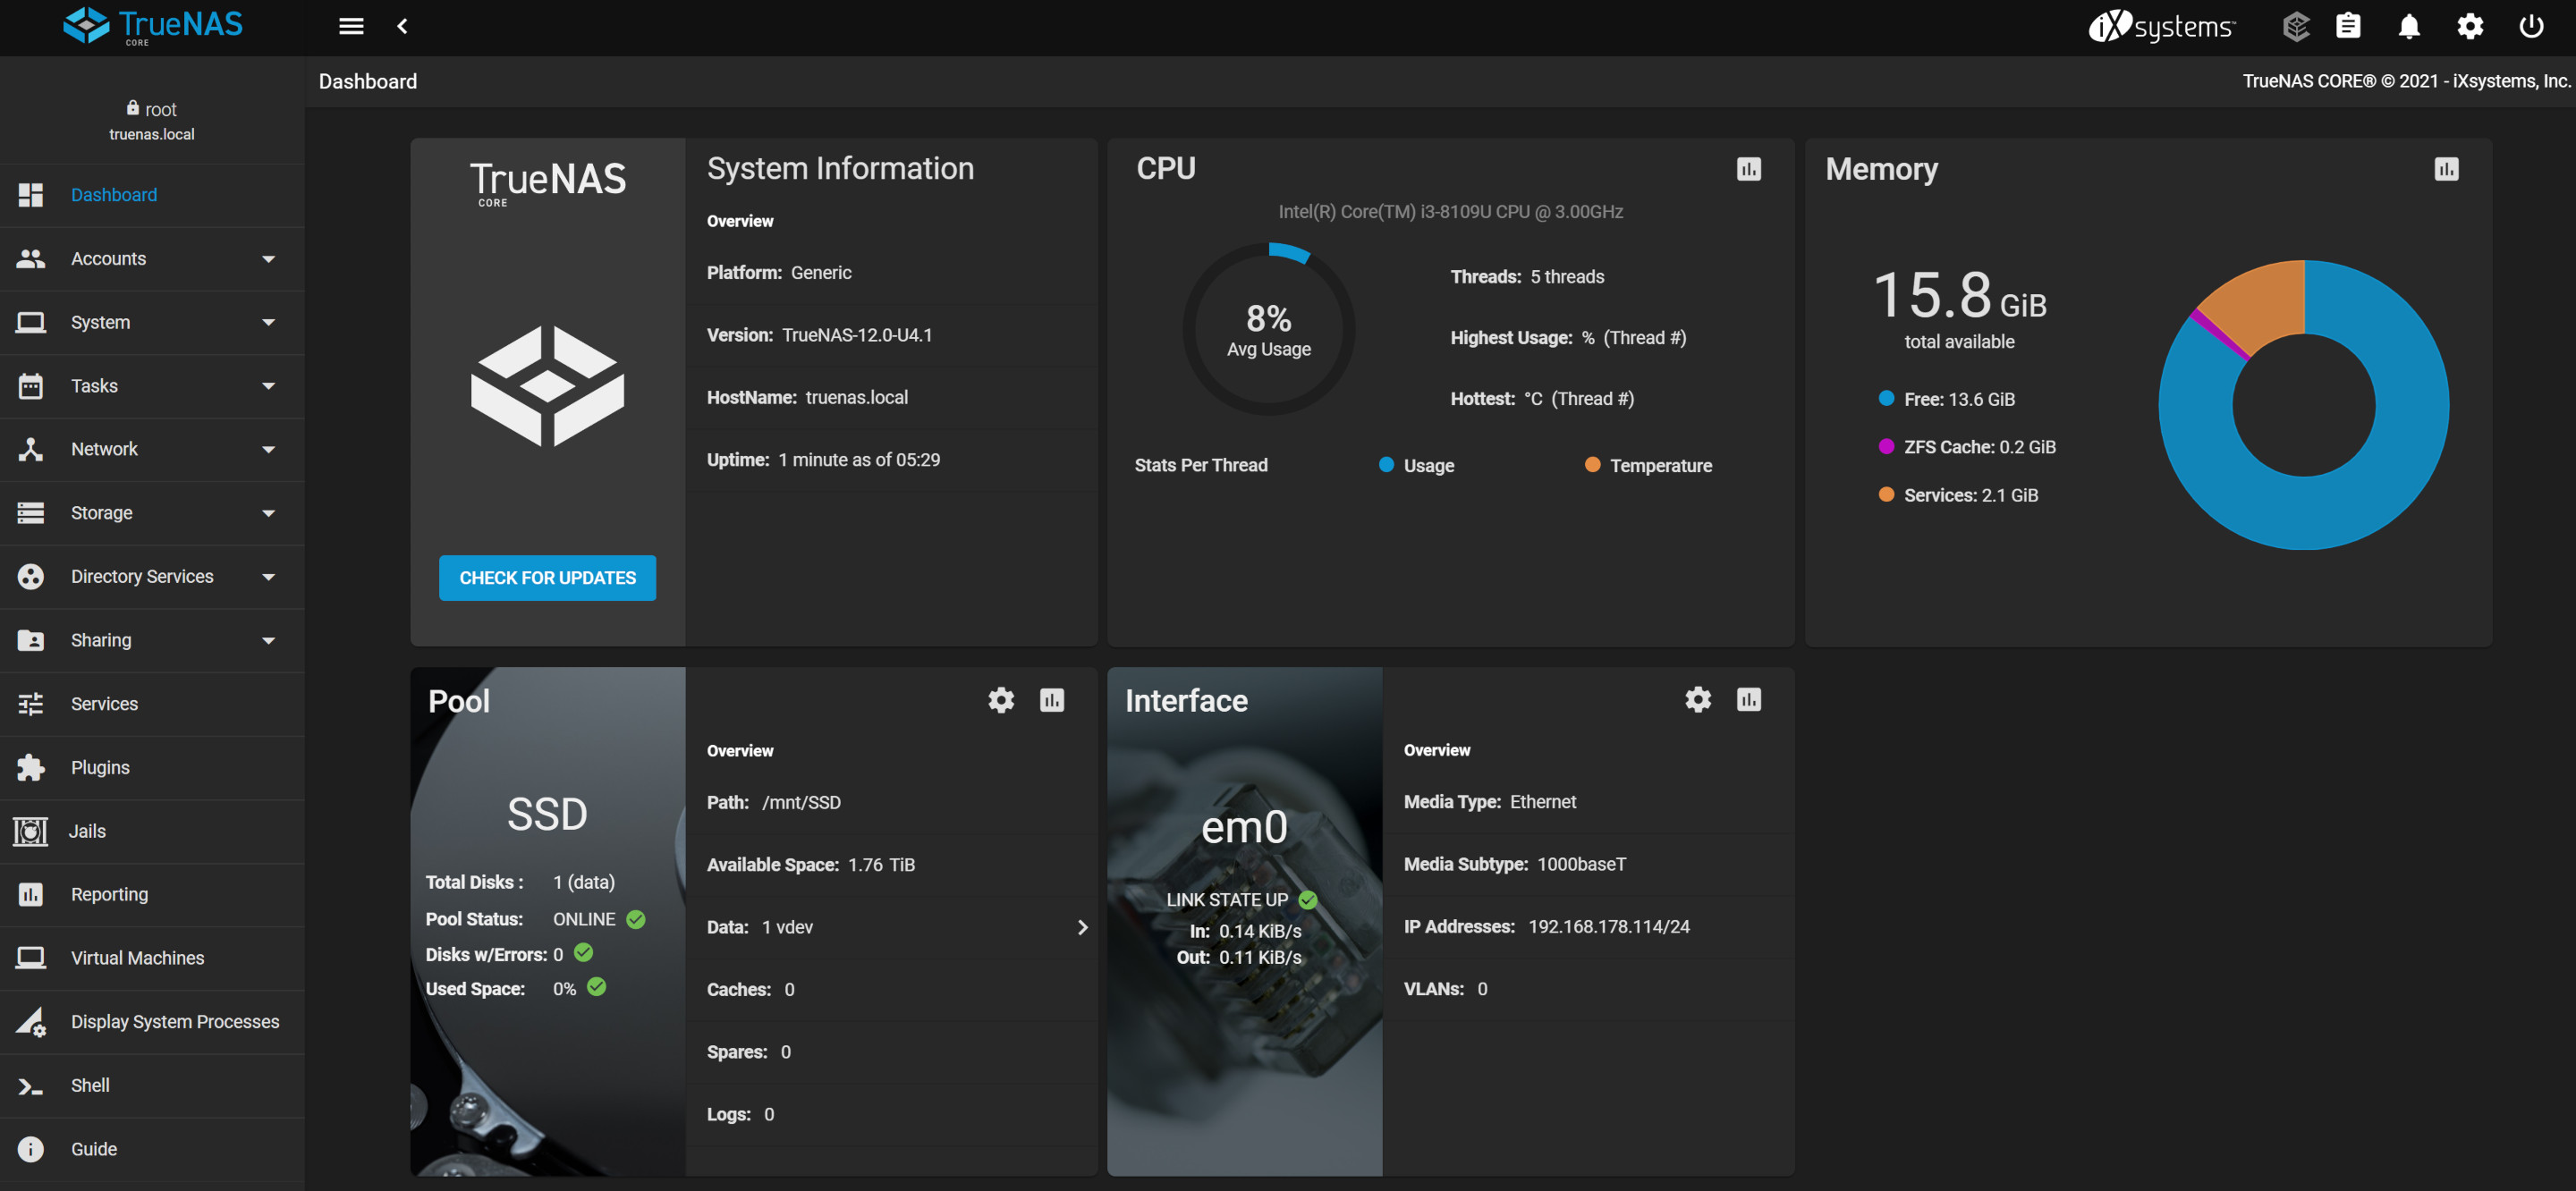Open the Reporting menu item
2576x1191 pixels.
(152, 894)
